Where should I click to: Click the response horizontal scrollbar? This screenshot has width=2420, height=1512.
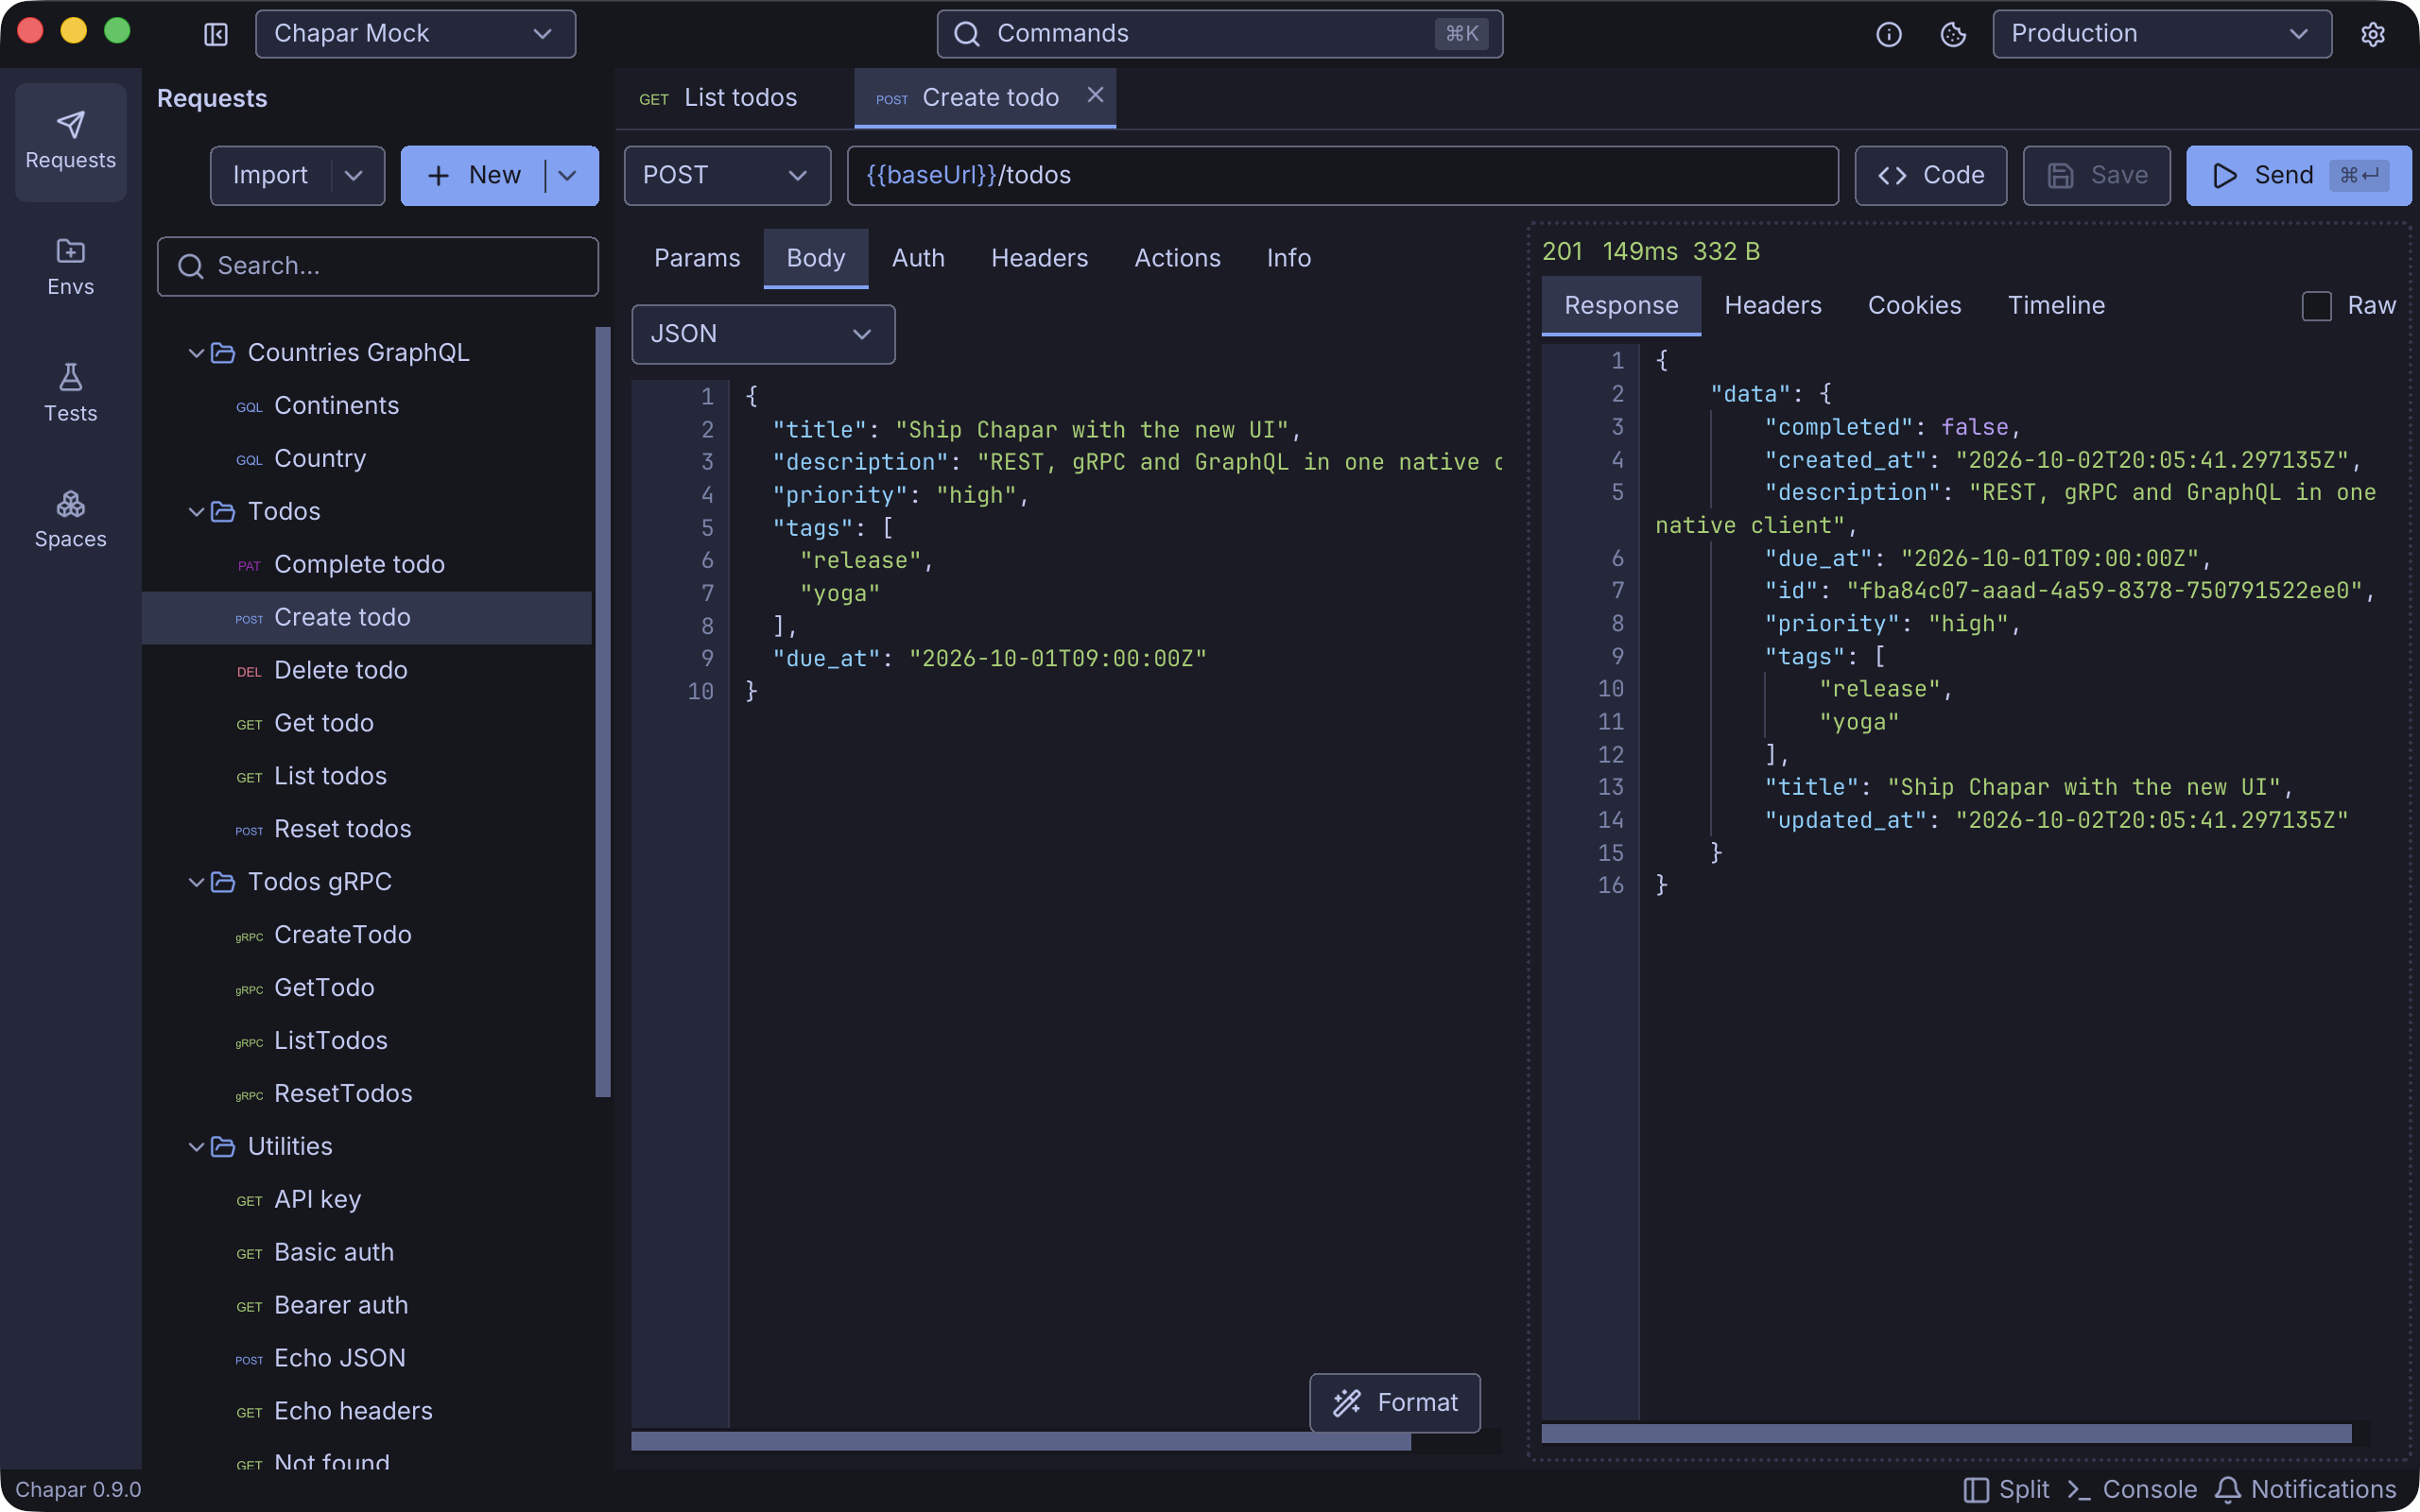tap(1945, 1433)
